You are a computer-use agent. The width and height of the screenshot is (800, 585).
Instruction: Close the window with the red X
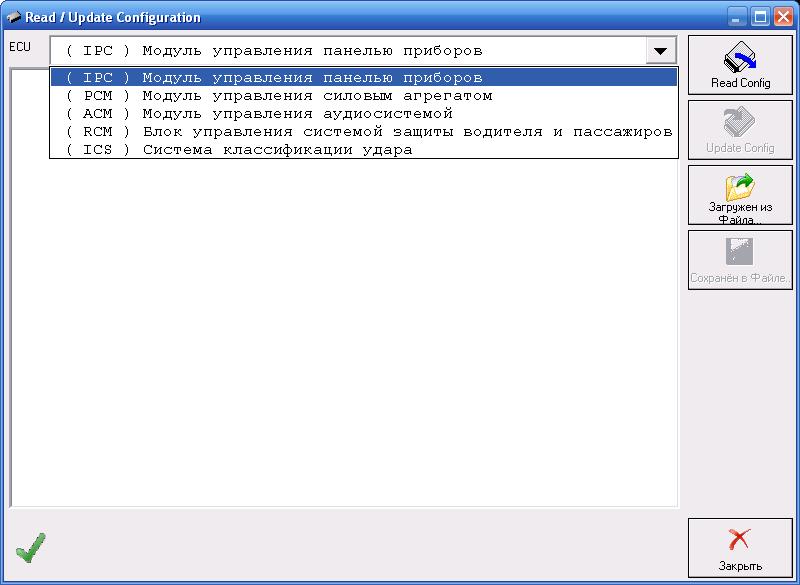pos(784,17)
